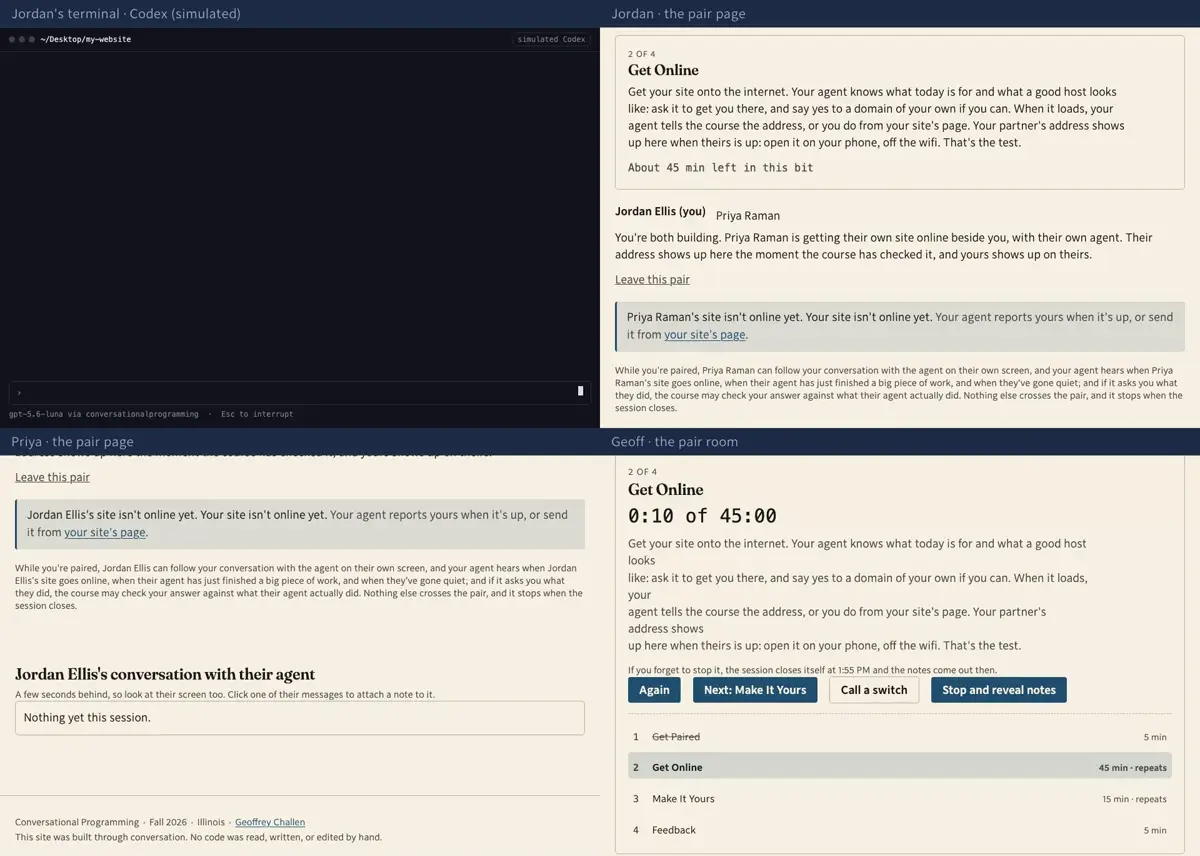Click the Nothing yet this session box
The height and width of the screenshot is (856, 1200).
pos(300,718)
